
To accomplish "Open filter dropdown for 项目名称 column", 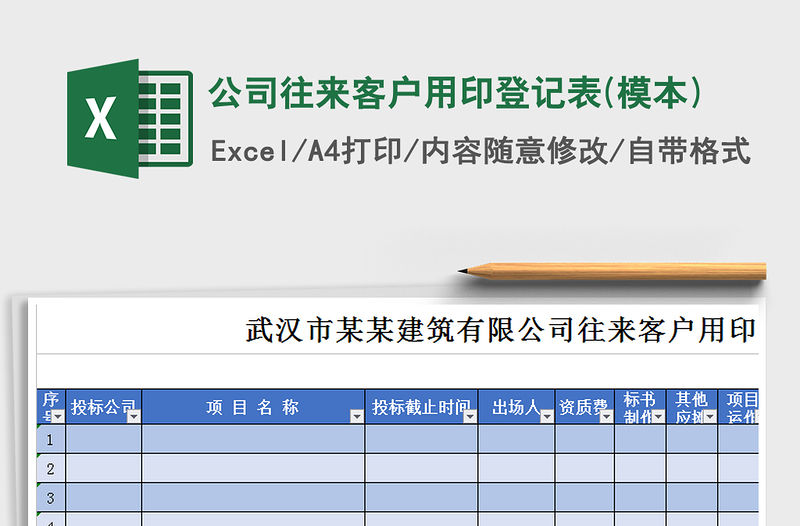I will [357, 417].
